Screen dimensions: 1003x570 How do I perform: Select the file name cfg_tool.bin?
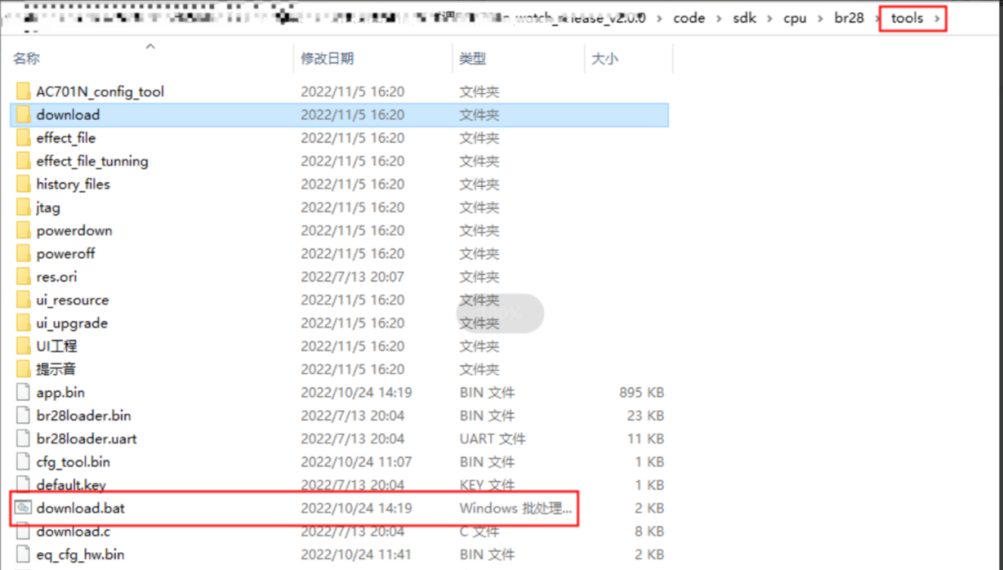73,461
